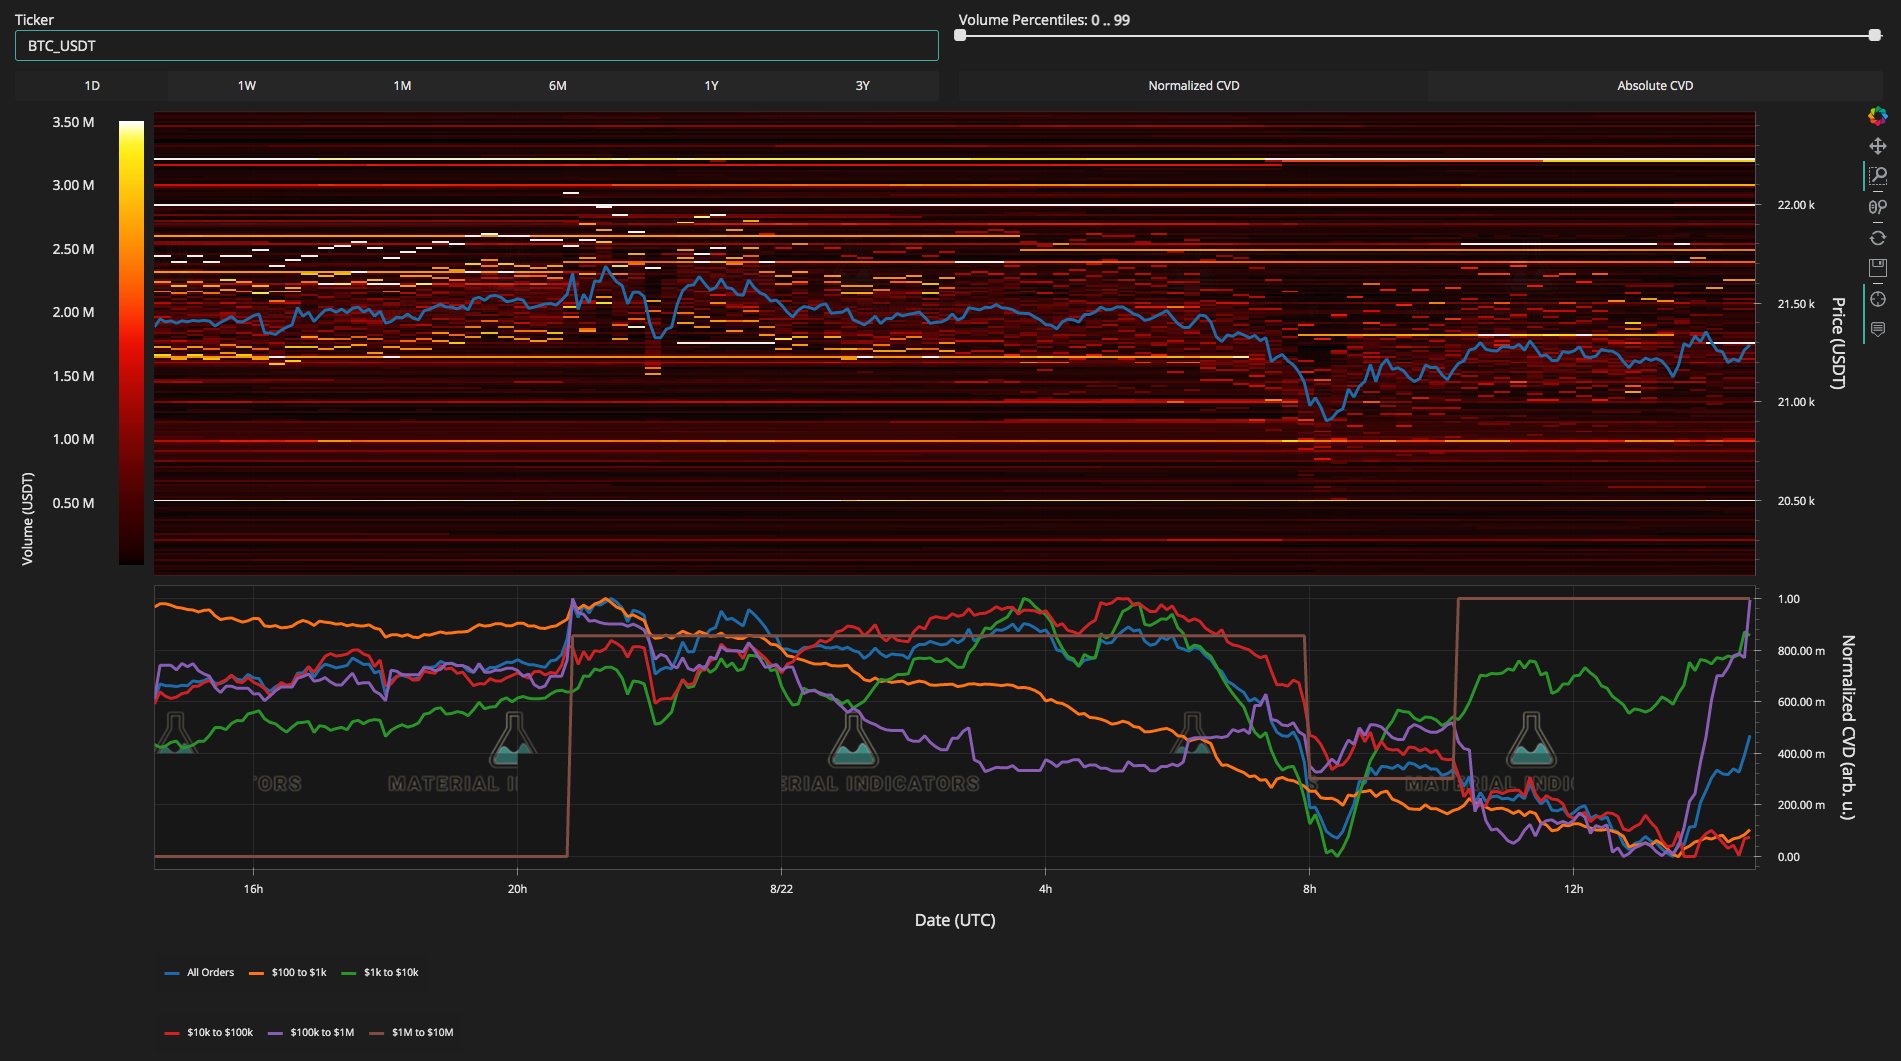1901x1061 pixels.
Task: Click the Bokeh logo icon
Action: pos(1877,116)
